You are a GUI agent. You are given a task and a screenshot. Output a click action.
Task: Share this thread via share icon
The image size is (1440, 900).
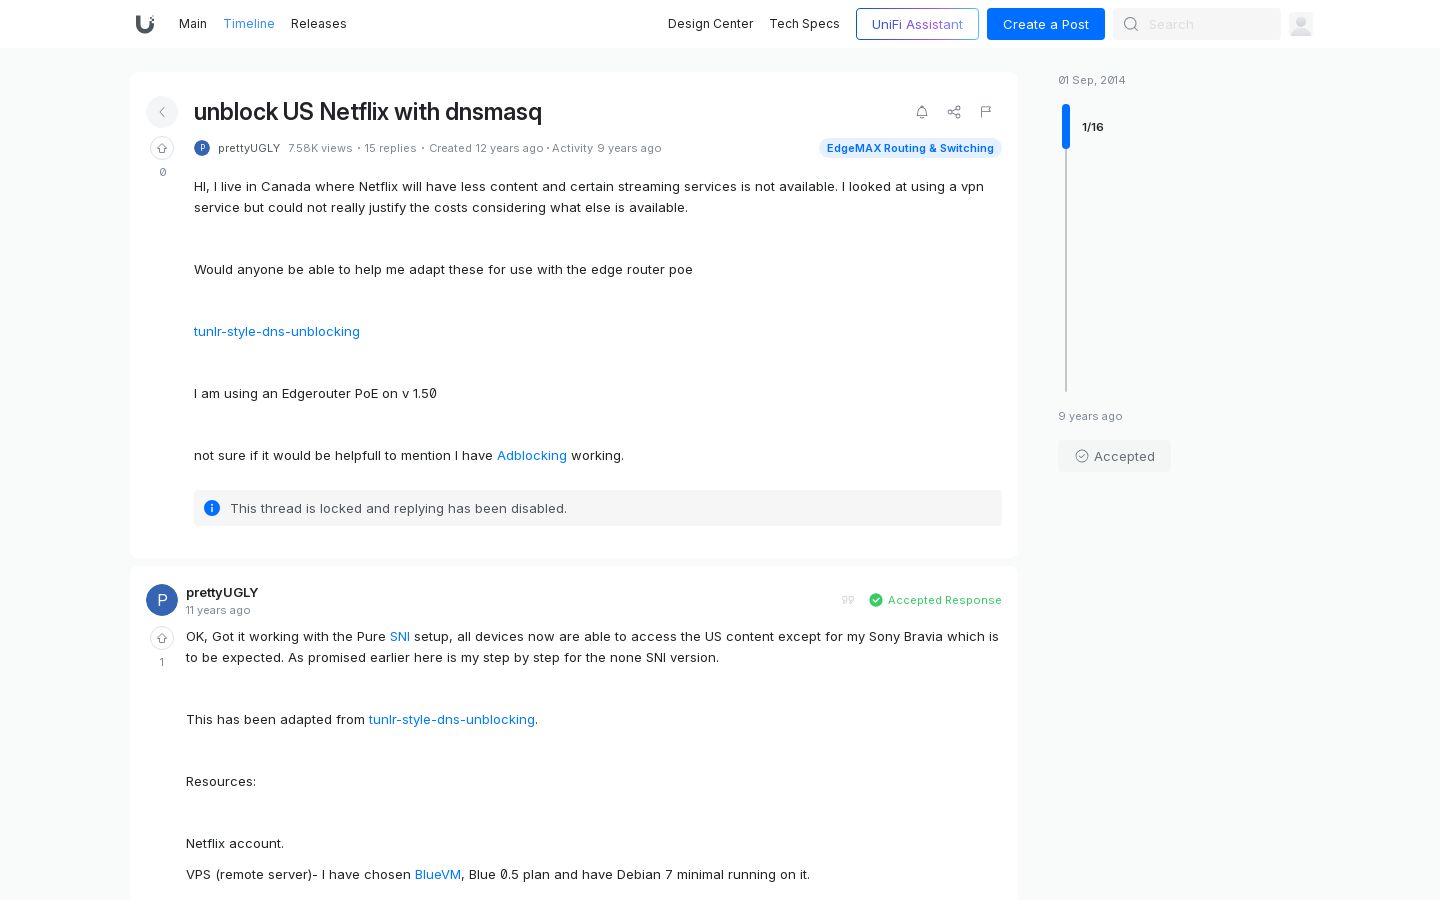click(x=954, y=112)
